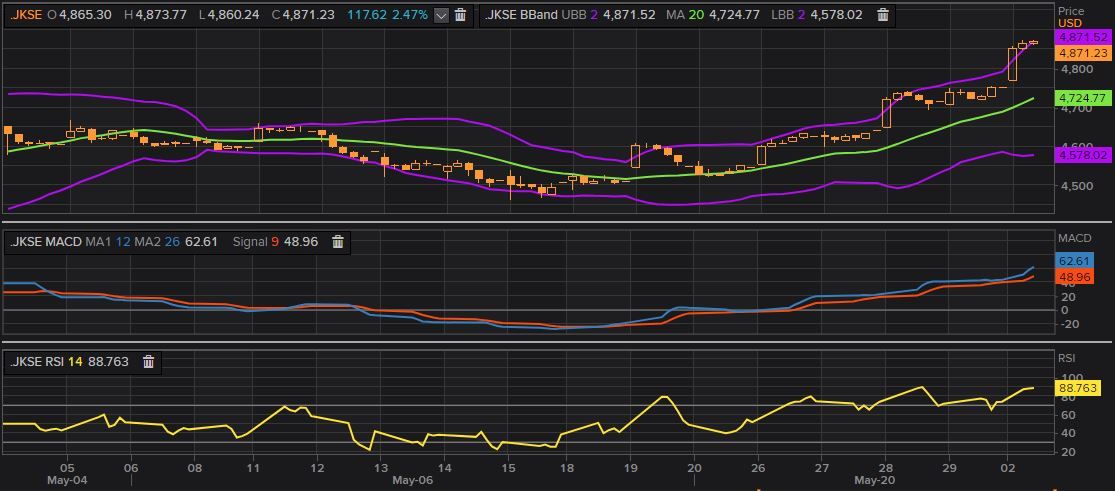Select the LBB parameter value 2
Image resolution: width=1115 pixels, height=491 pixels.
(x=801, y=14)
